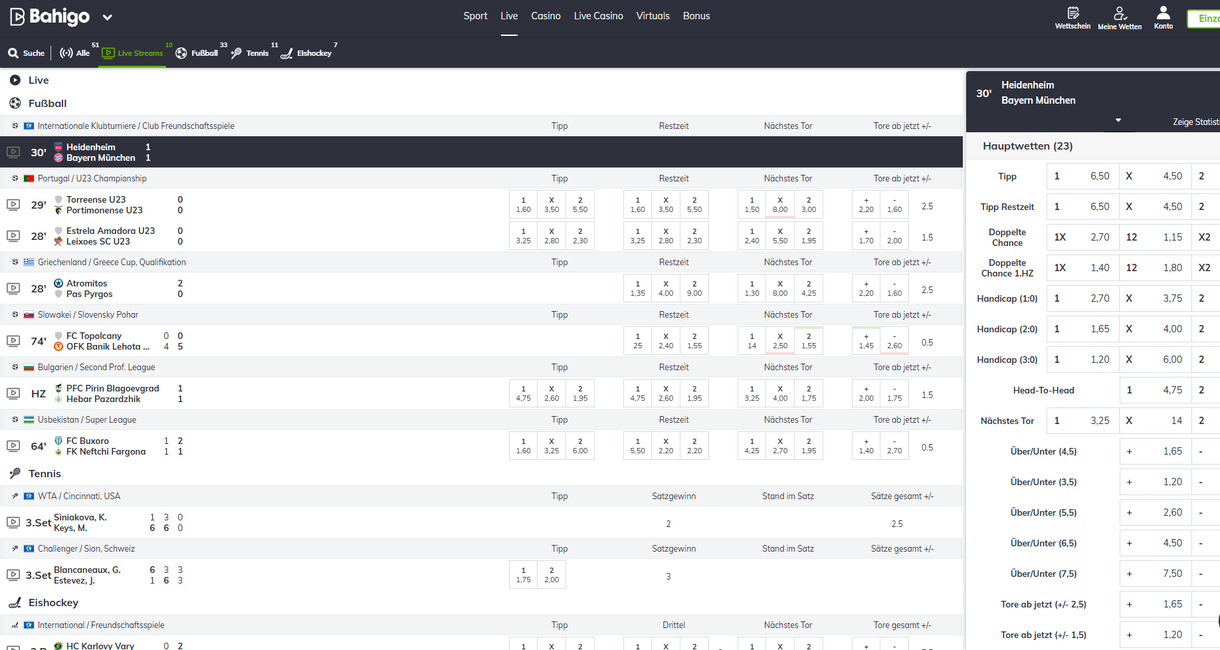Expand dropdown arrow under Heidenheim match header

[1118, 121]
